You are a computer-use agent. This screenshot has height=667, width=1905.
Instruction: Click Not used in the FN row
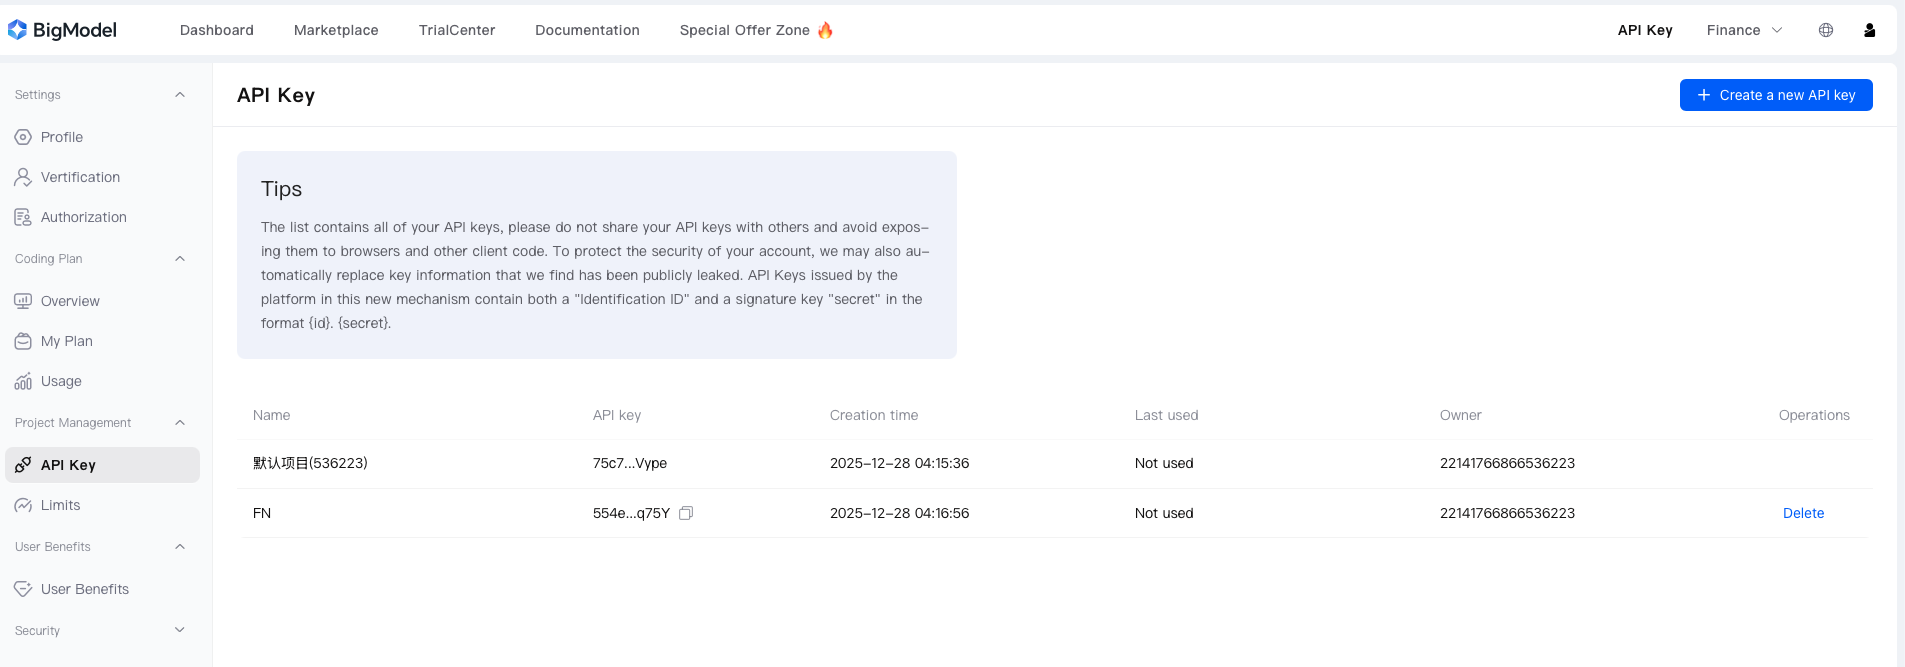click(x=1164, y=513)
